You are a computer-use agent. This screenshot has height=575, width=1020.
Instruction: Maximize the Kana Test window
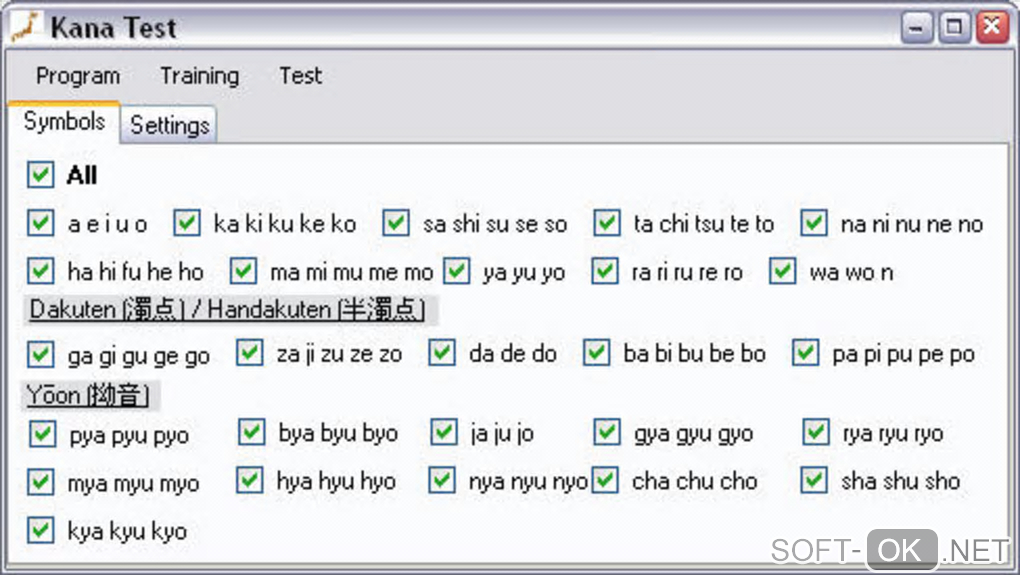pos(955,27)
